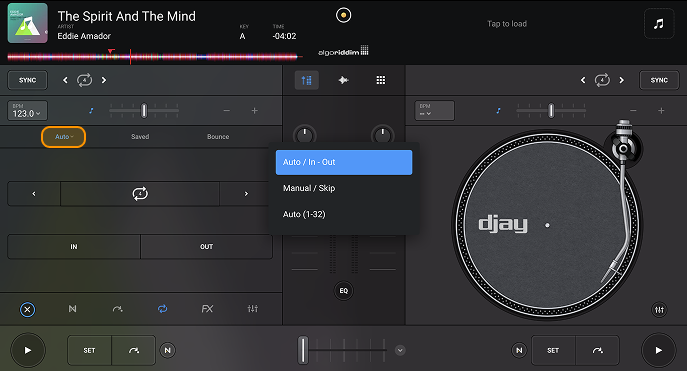The height and width of the screenshot is (371, 687).
Task: Open the left deck EQ sliders icon
Action: pyautogui.click(x=253, y=309)
